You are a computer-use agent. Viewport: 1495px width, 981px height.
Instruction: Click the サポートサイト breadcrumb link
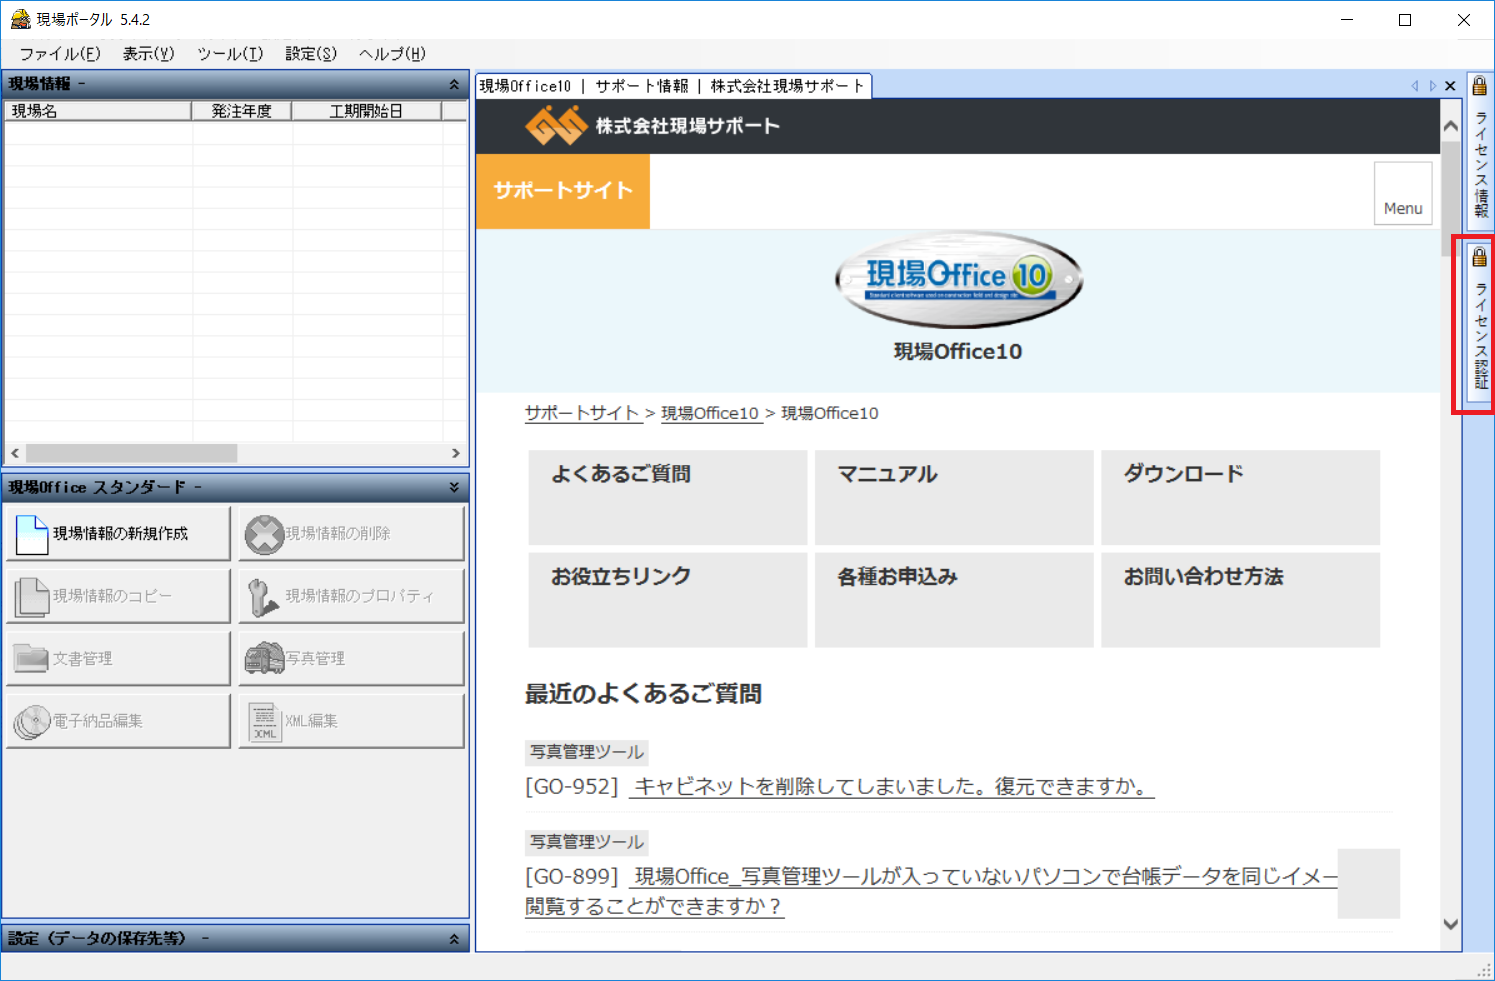pos(582,413)
